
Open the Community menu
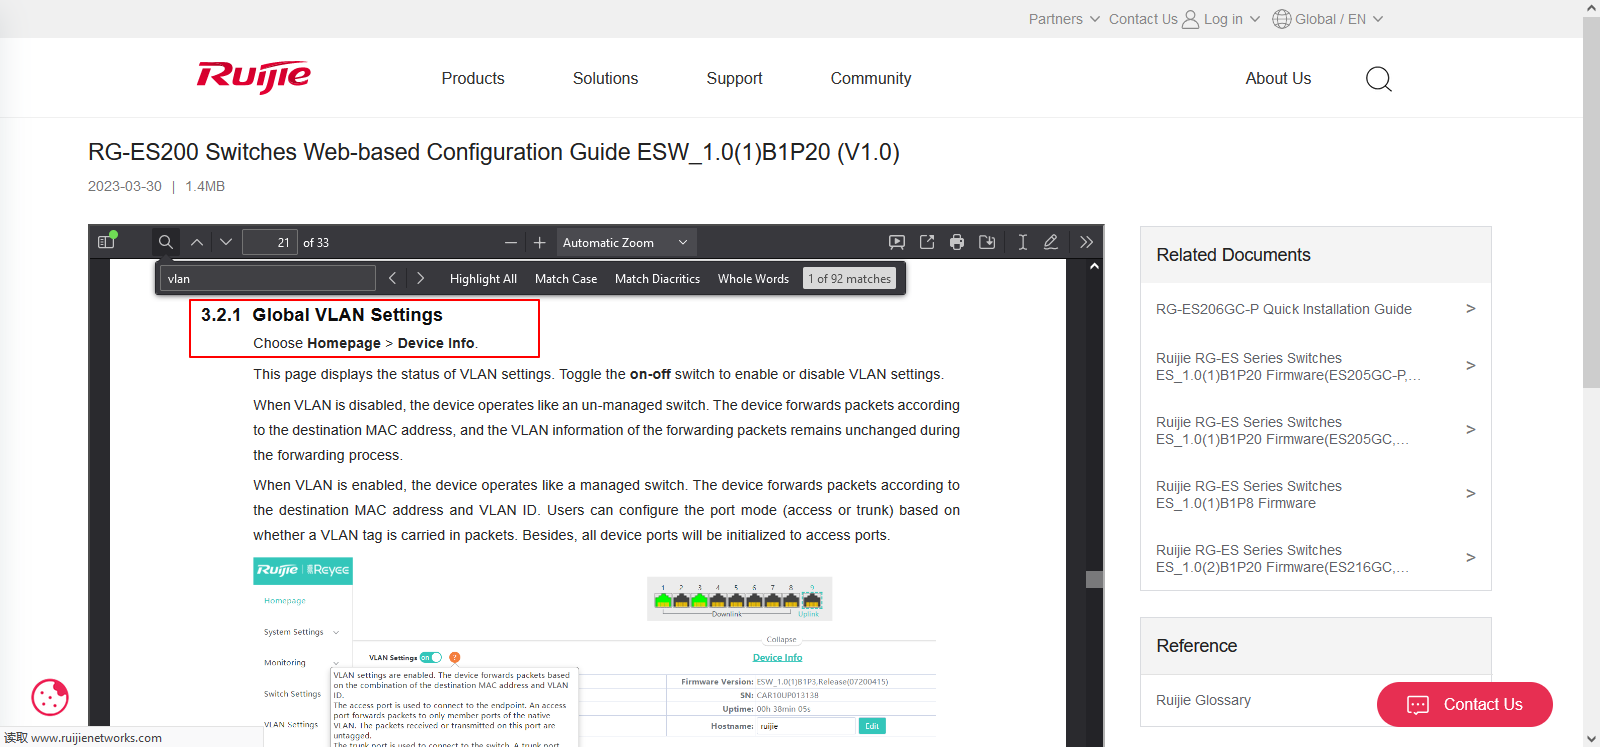(x=870, y=78)
